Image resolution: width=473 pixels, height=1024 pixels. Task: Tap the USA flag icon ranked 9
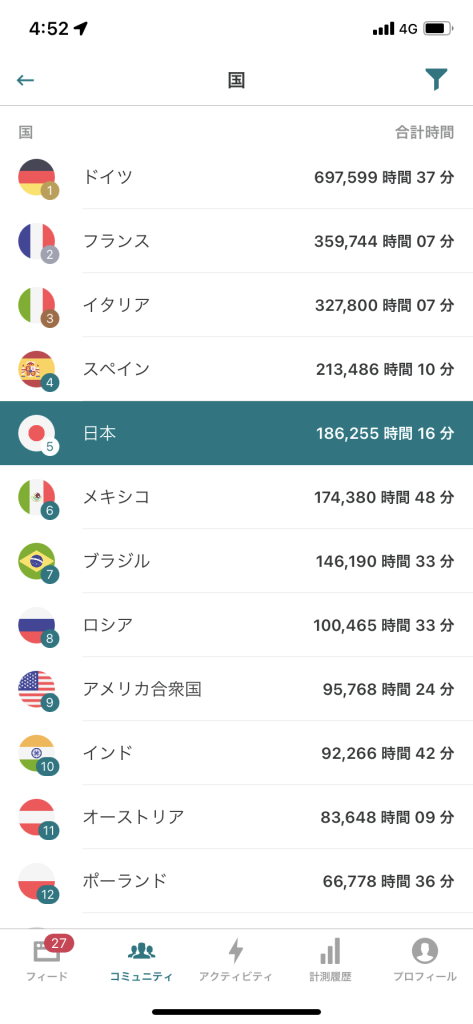tap(37, 689)
